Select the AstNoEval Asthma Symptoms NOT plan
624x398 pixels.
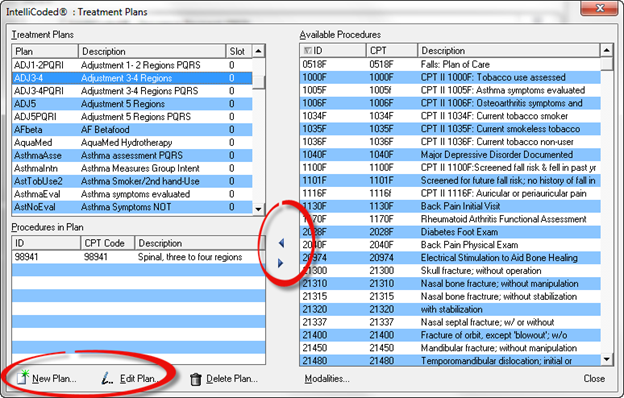pos(132,207)
